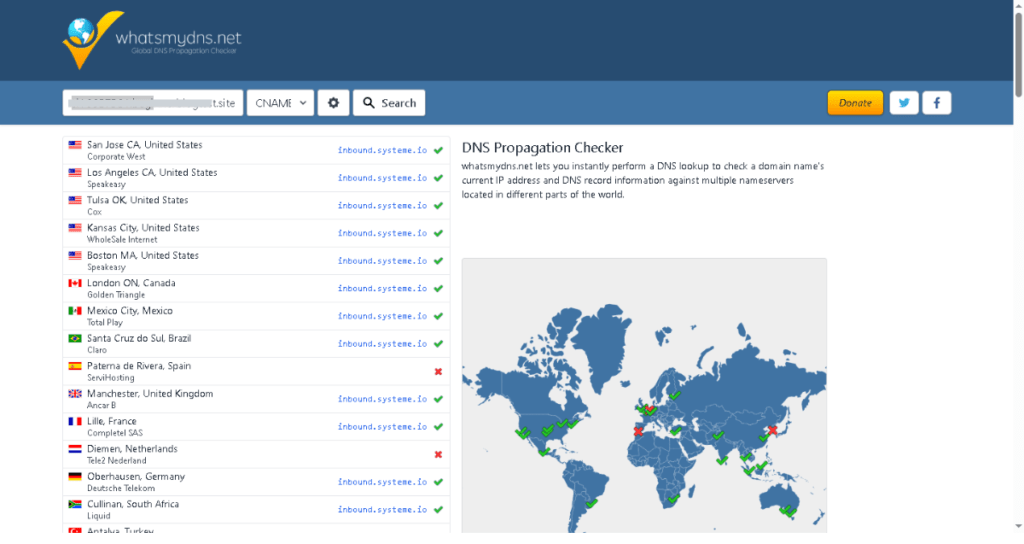Click inbound.systeme.io result for Boston MA
Viewport: 1024px width, 544px height.
click(382, 261)
